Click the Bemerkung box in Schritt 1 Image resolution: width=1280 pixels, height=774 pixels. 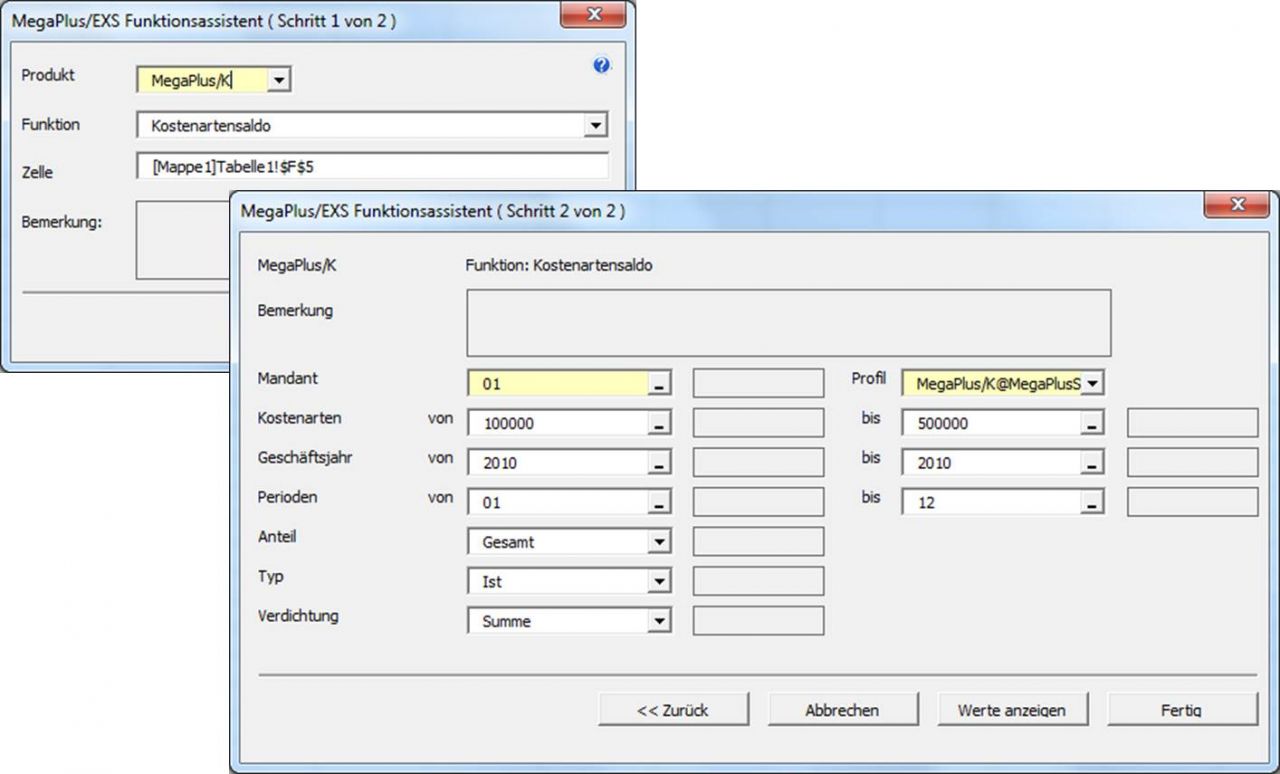(x=184, y=240)
